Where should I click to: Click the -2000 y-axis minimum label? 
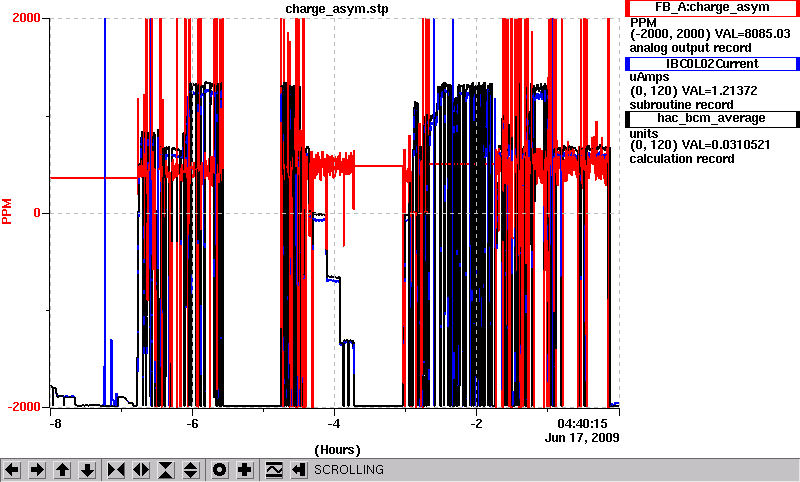tap(24, 407)
